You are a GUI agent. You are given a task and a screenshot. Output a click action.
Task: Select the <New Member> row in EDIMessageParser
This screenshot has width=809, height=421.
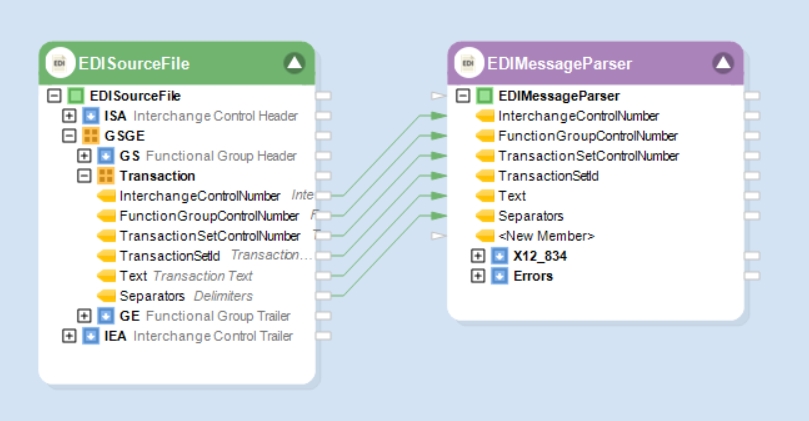pyautogui.click(x=535, y=236)
